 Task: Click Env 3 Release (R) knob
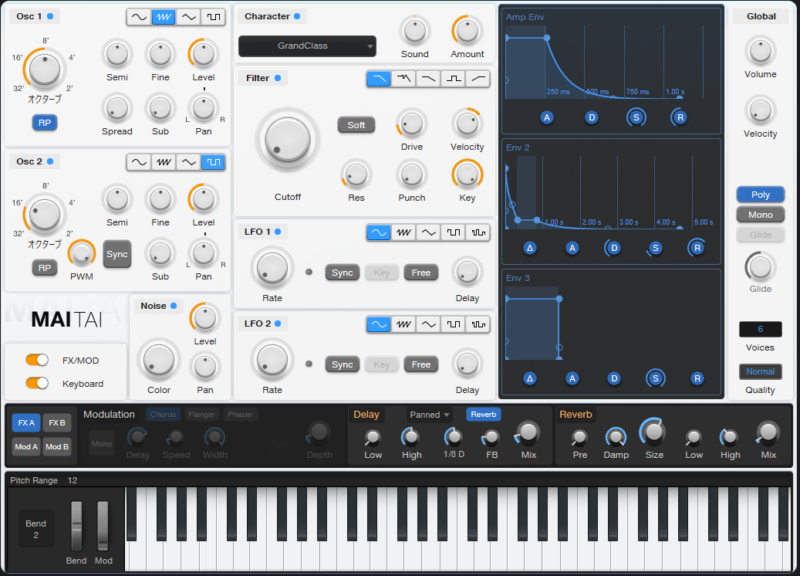tap(697, 378)
